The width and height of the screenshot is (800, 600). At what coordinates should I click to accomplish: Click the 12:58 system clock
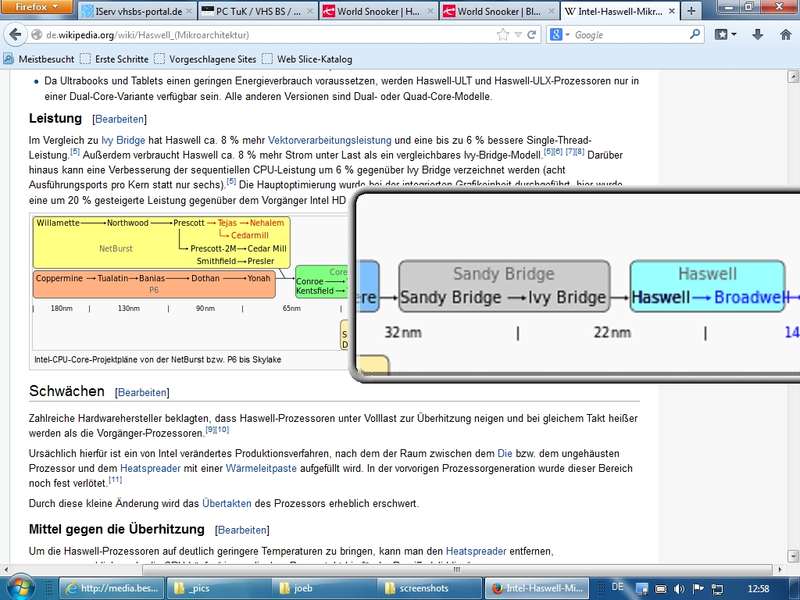[758, 589]
